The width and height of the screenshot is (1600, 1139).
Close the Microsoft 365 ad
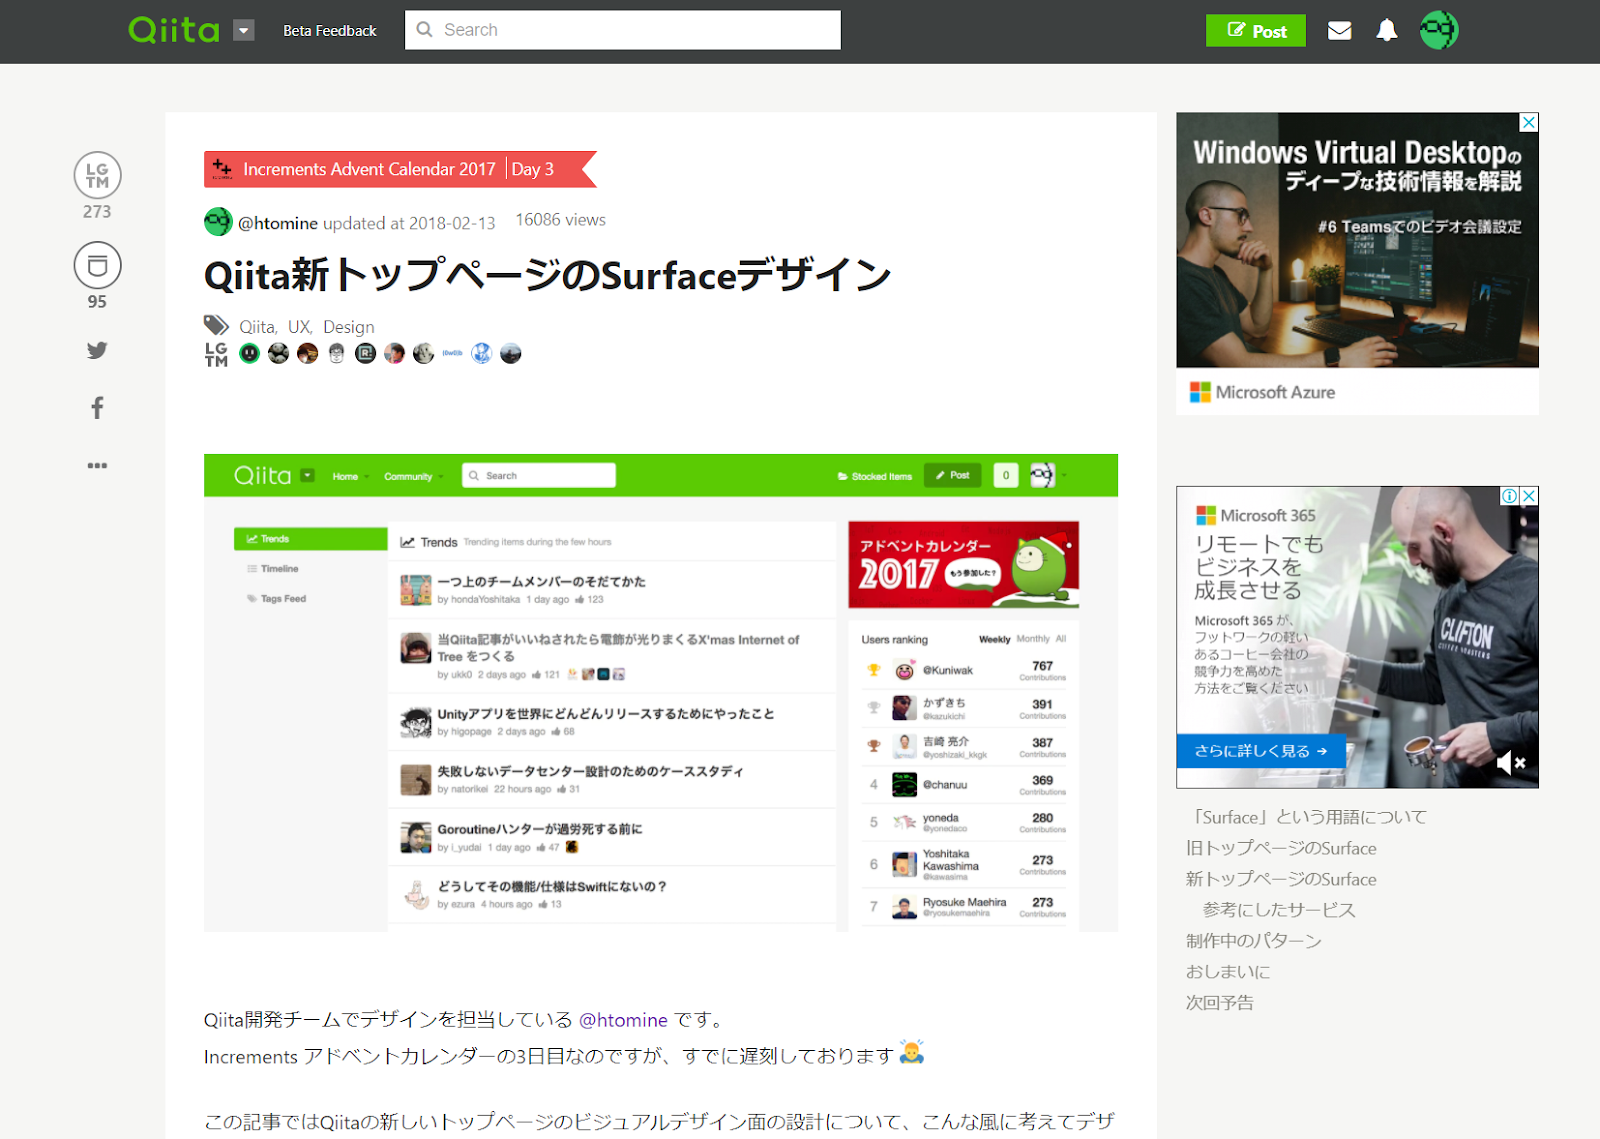coord(1529,496)
